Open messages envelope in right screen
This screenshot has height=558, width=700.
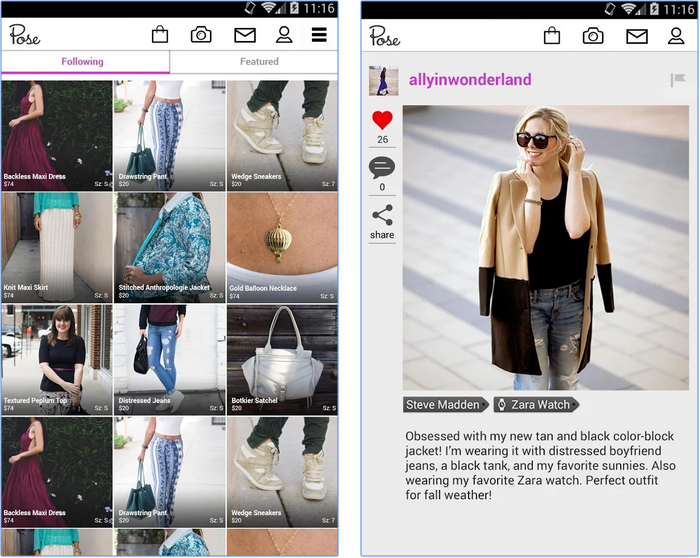point(637,36)
